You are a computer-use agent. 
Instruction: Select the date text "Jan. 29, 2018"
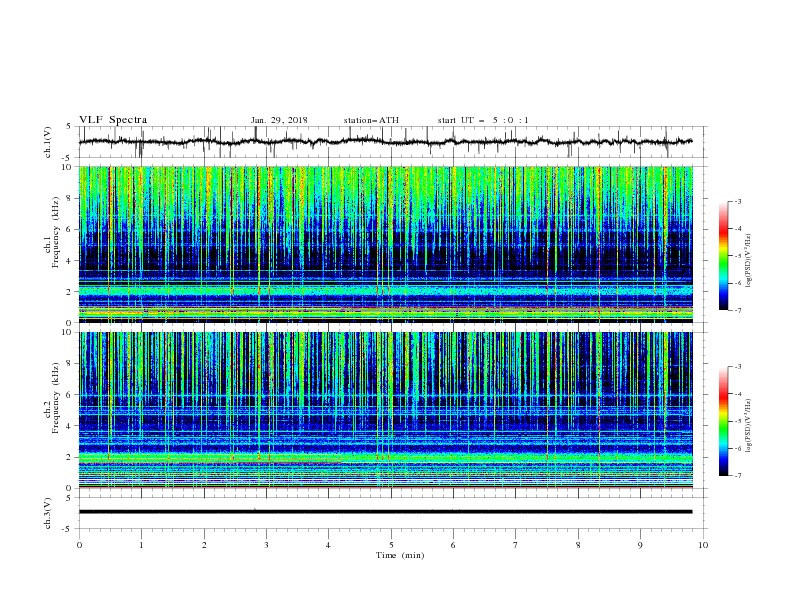[279, 120]
